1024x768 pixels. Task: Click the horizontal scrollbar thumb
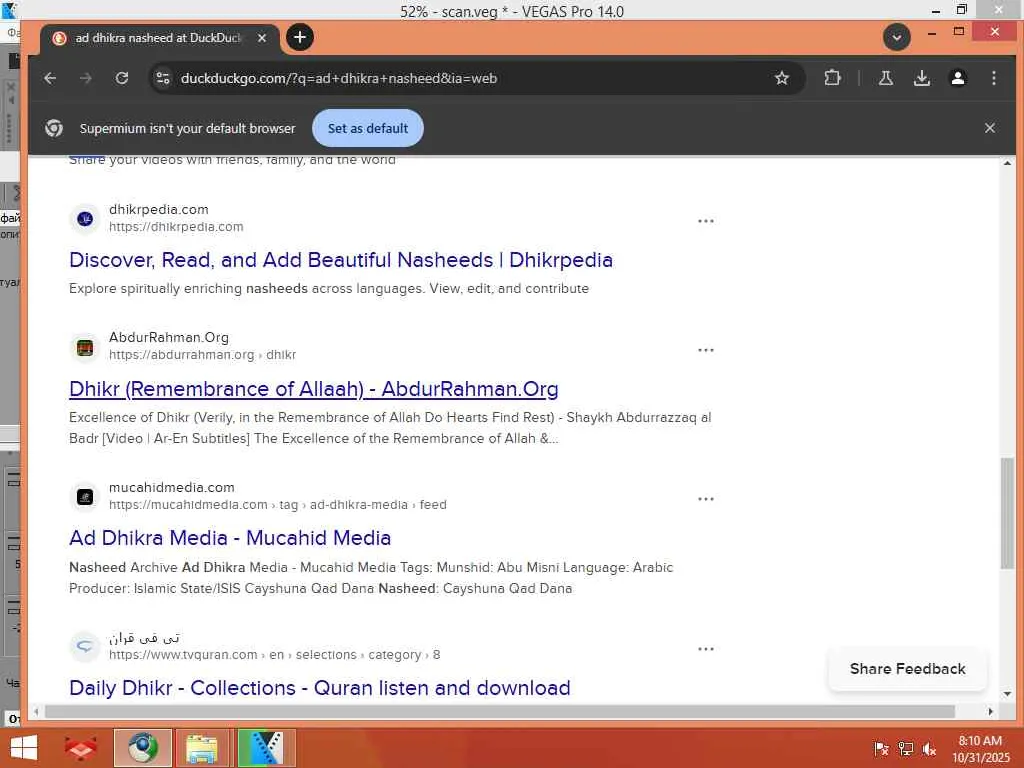click(x=500, y=711)
